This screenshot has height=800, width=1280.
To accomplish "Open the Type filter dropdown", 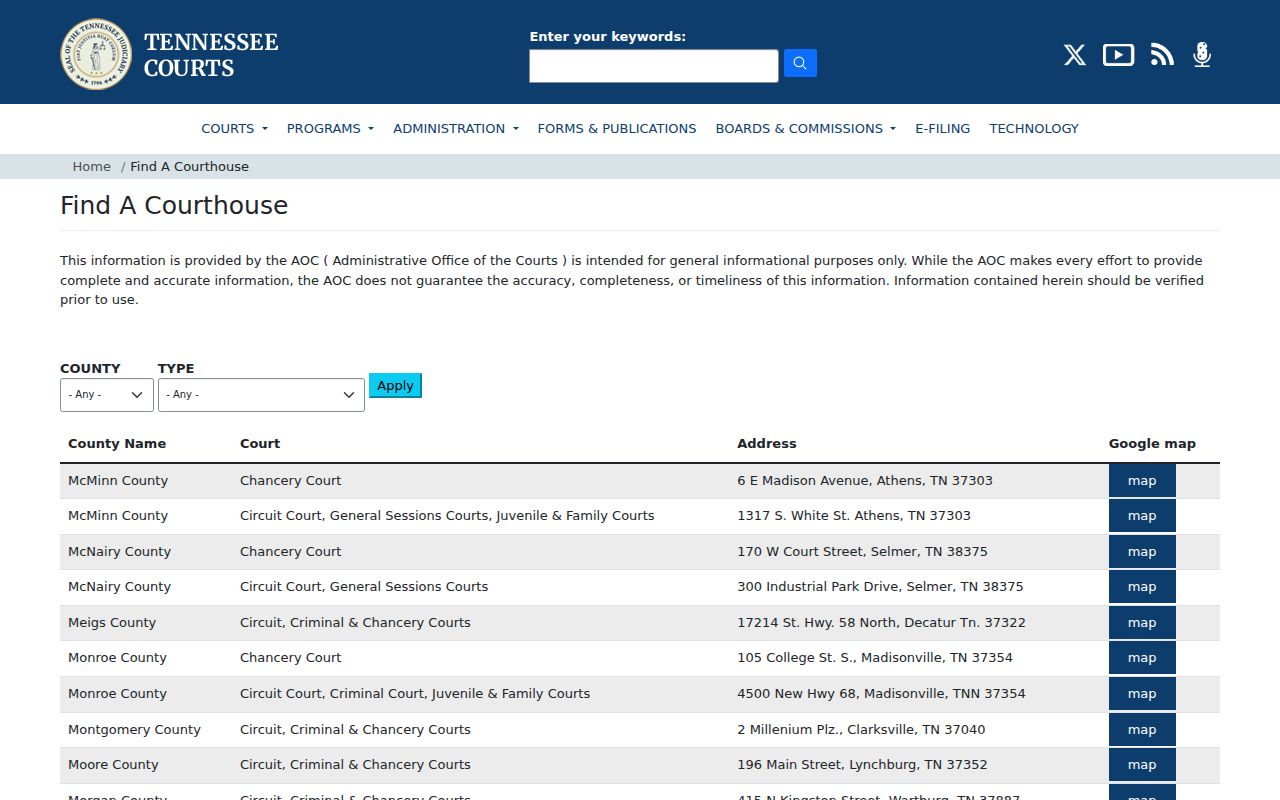I will [x=261, y=395].
